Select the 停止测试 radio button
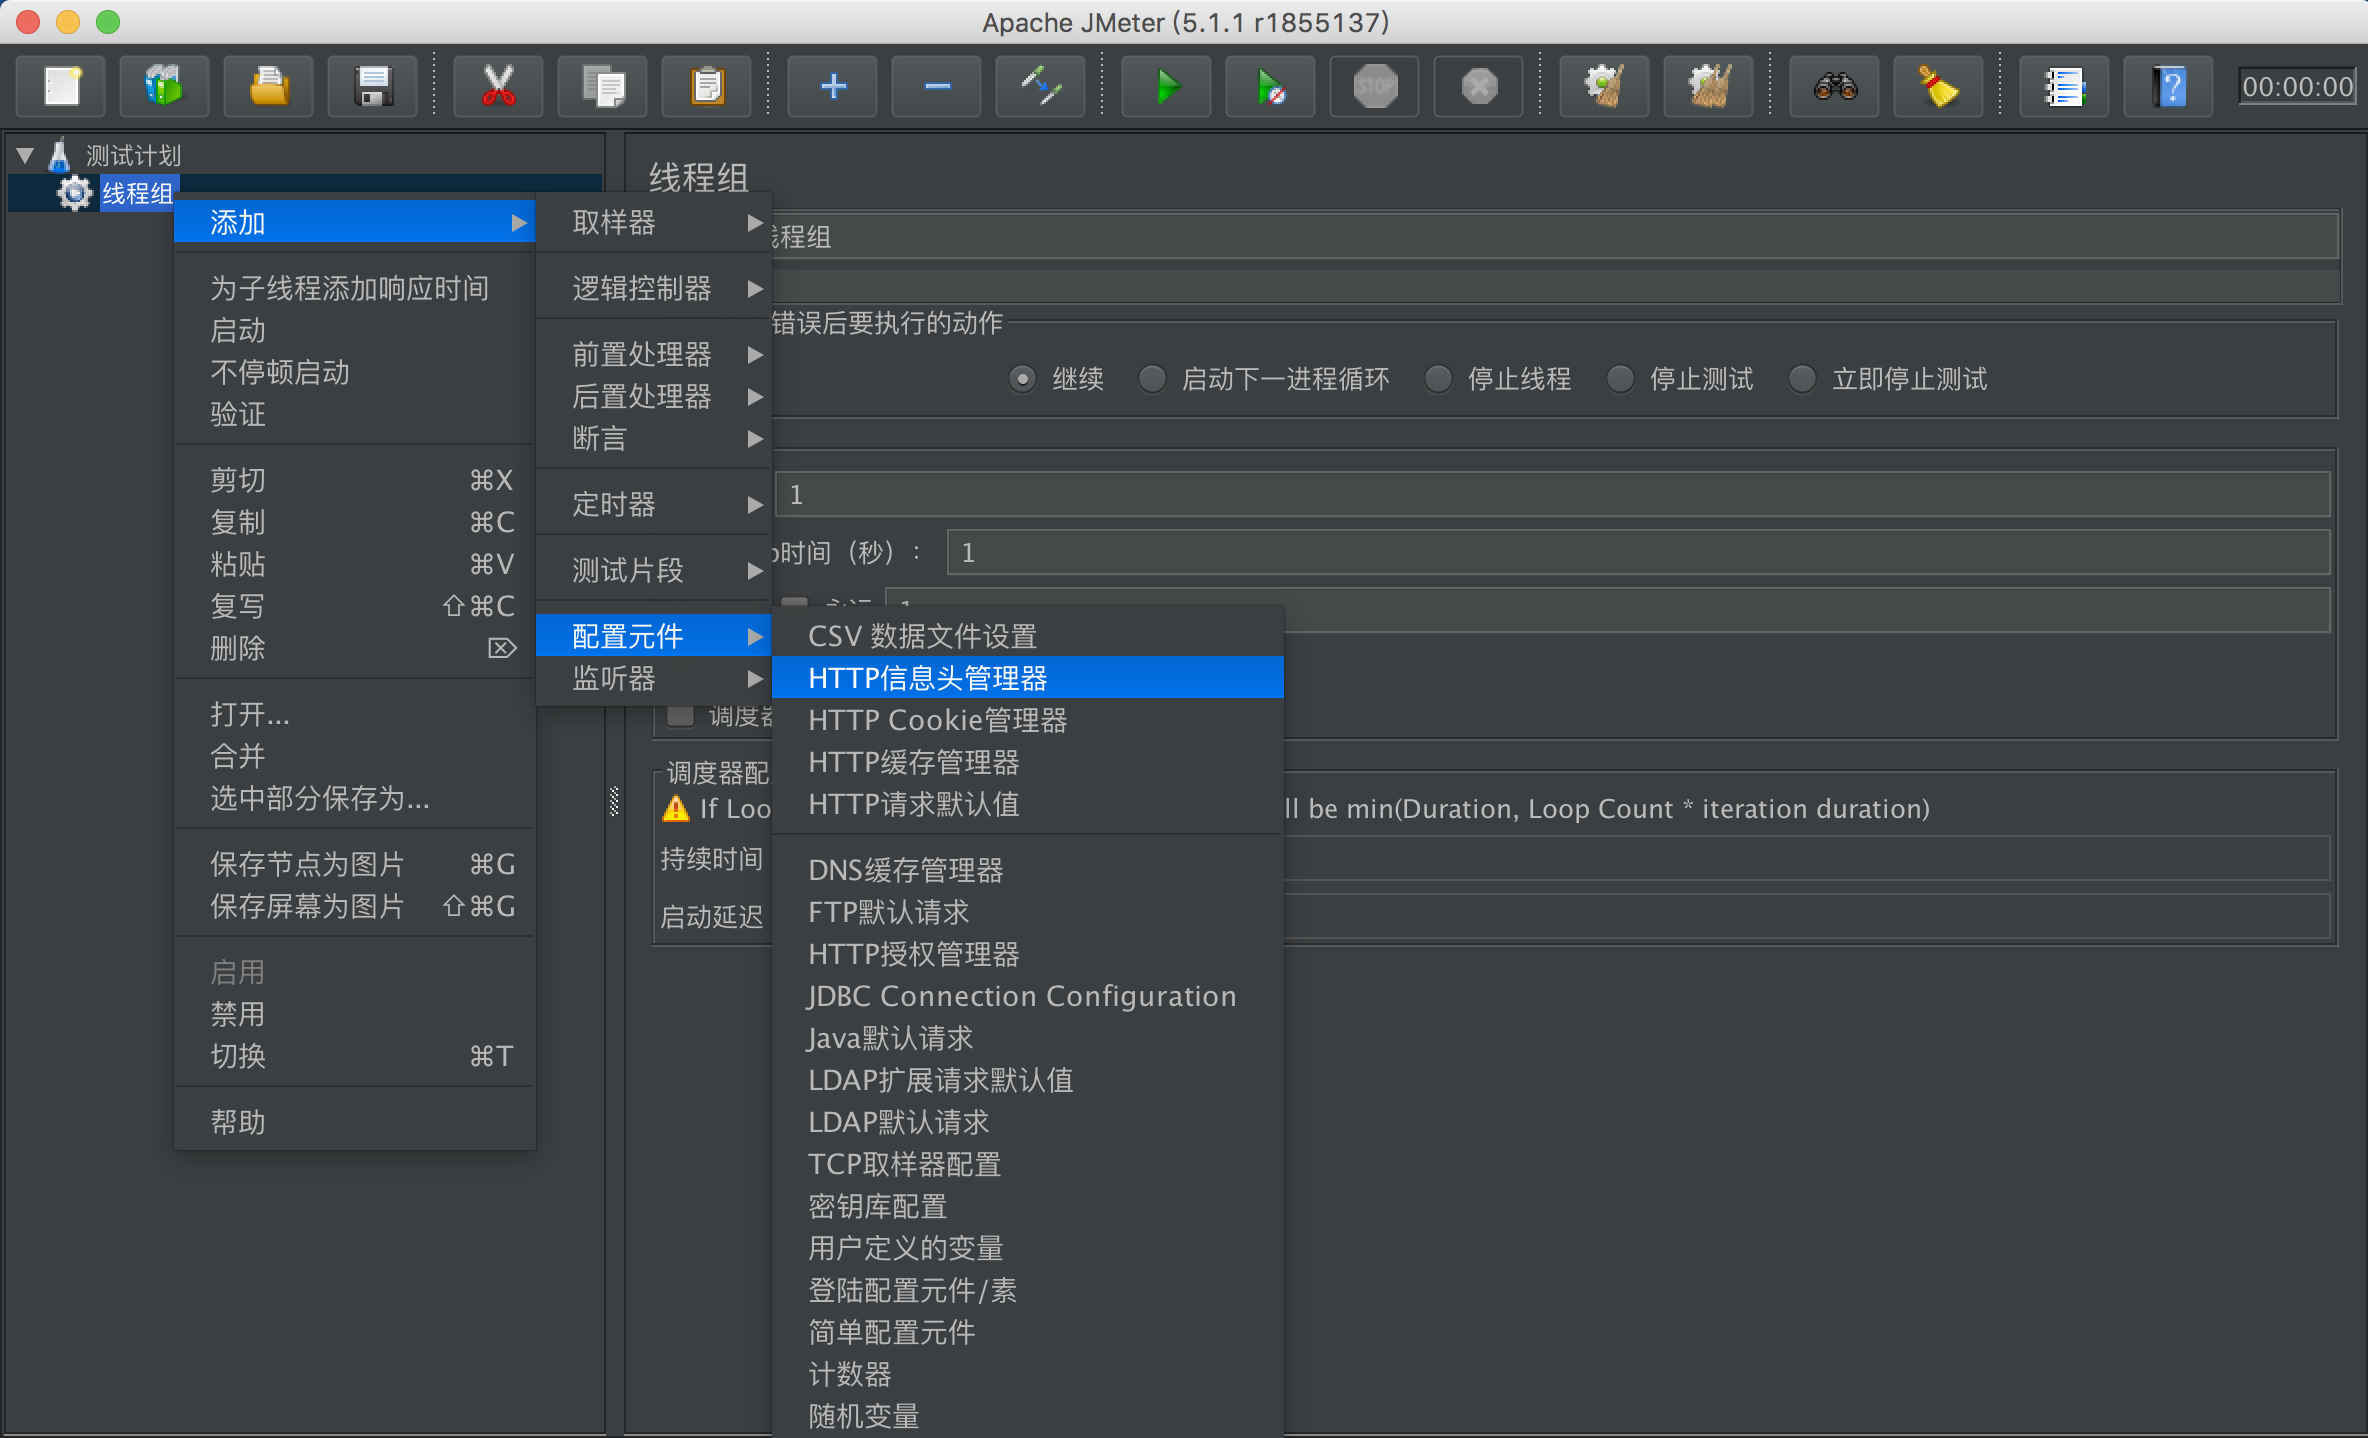Screen dimensions: 2368x1438 tap(1620, 379)
